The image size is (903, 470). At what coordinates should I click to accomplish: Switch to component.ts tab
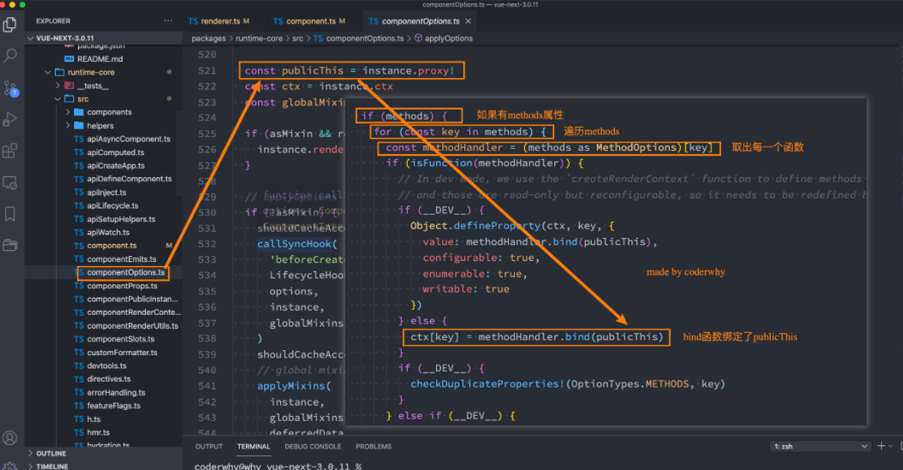(309, 21)
